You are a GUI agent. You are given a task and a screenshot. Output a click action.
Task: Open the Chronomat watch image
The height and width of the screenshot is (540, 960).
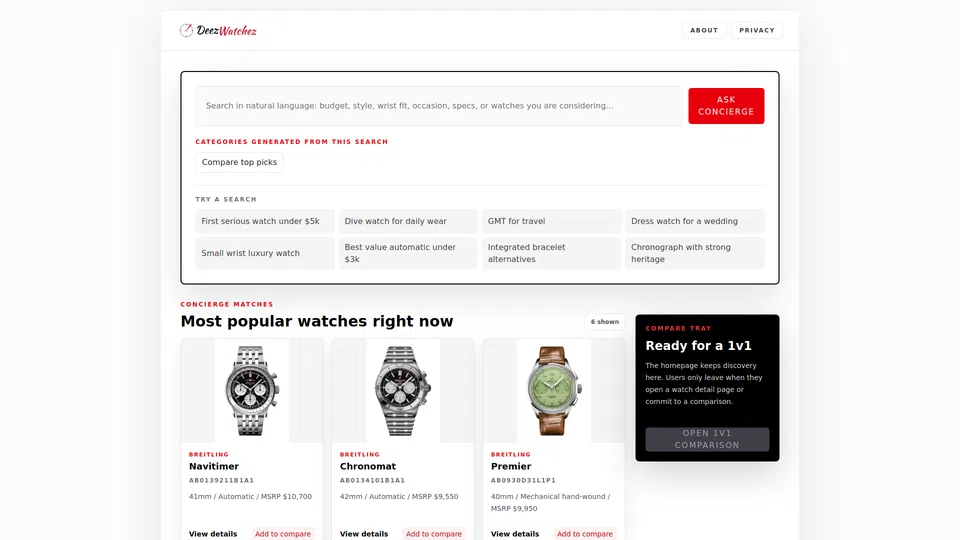click(x=403, y=391)
